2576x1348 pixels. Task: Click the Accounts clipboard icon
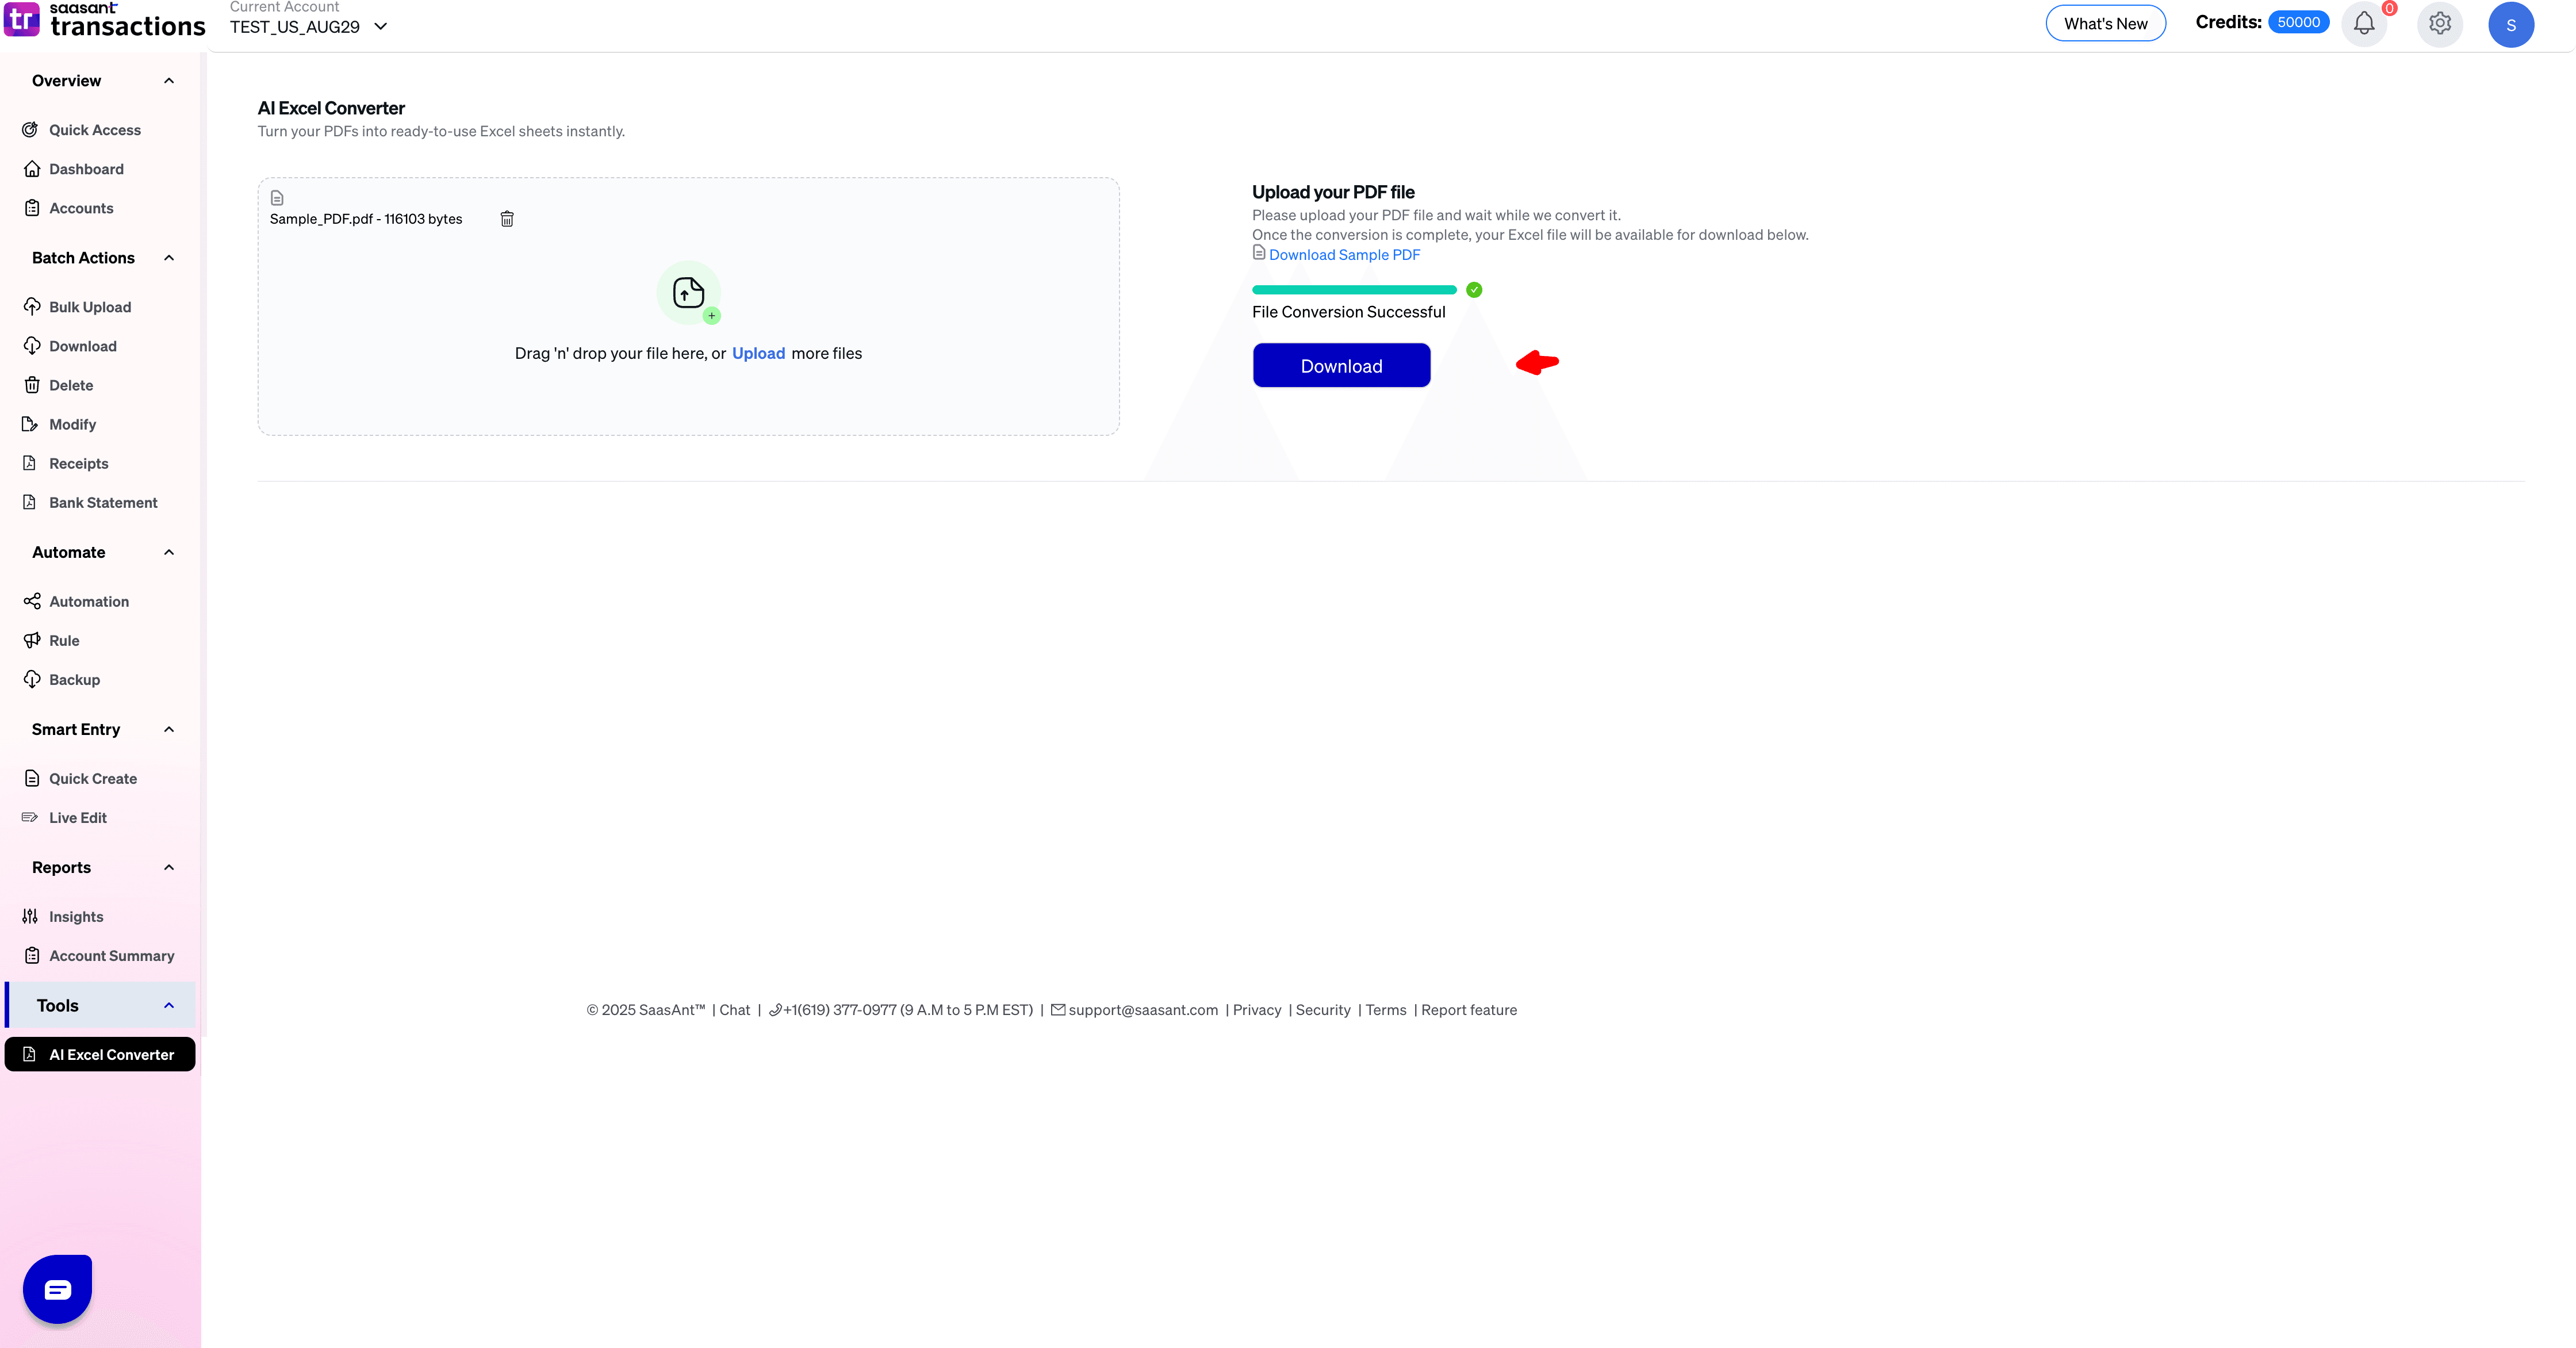click(31, 208)
